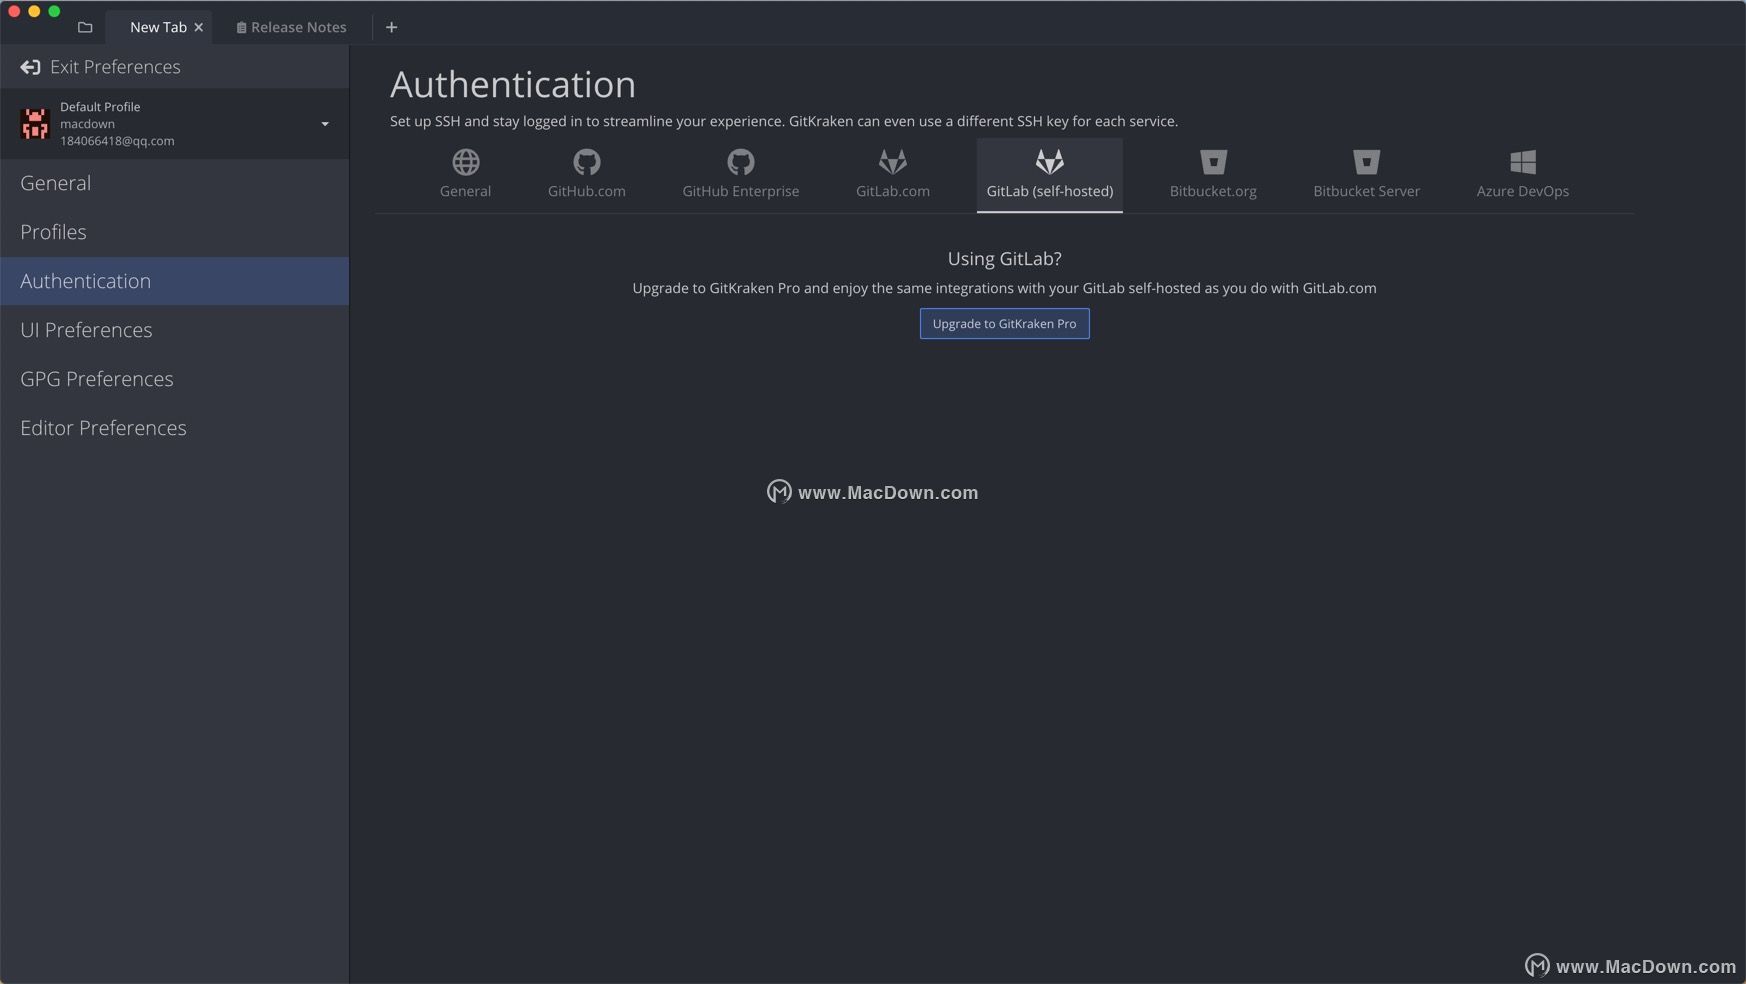
Task: Click the 184066418@qq.com email text
Action: coord(117,141)
